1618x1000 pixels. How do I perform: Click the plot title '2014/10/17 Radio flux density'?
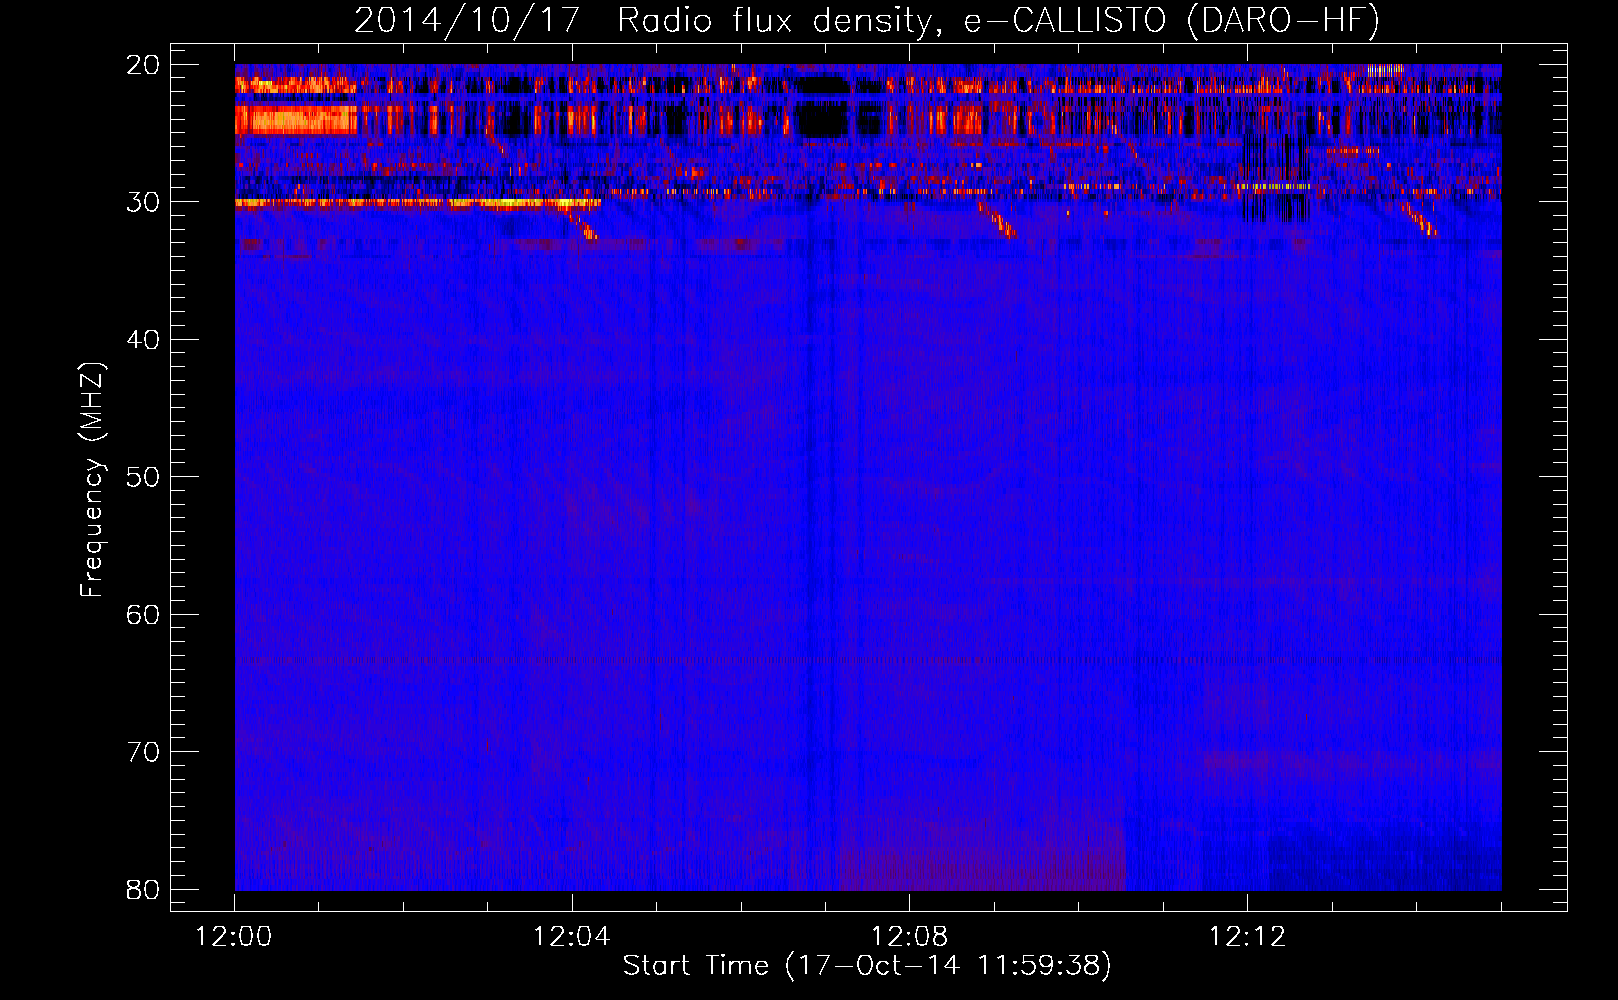coord(867,20)
